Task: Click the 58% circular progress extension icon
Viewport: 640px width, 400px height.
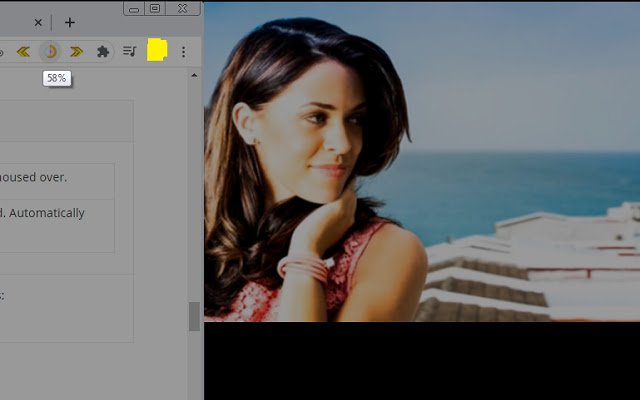Action: 50,52
